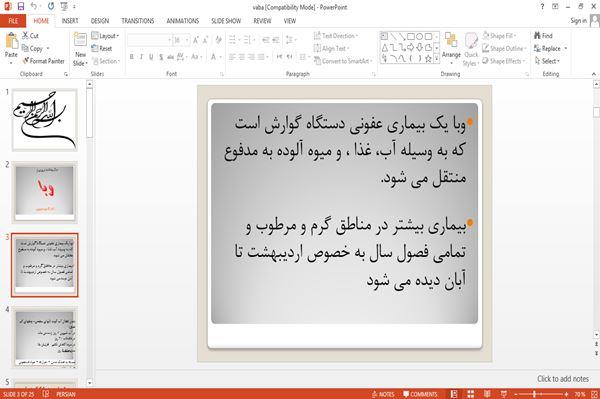Click the Redo icon in quick access toolbar

point(51,7)
